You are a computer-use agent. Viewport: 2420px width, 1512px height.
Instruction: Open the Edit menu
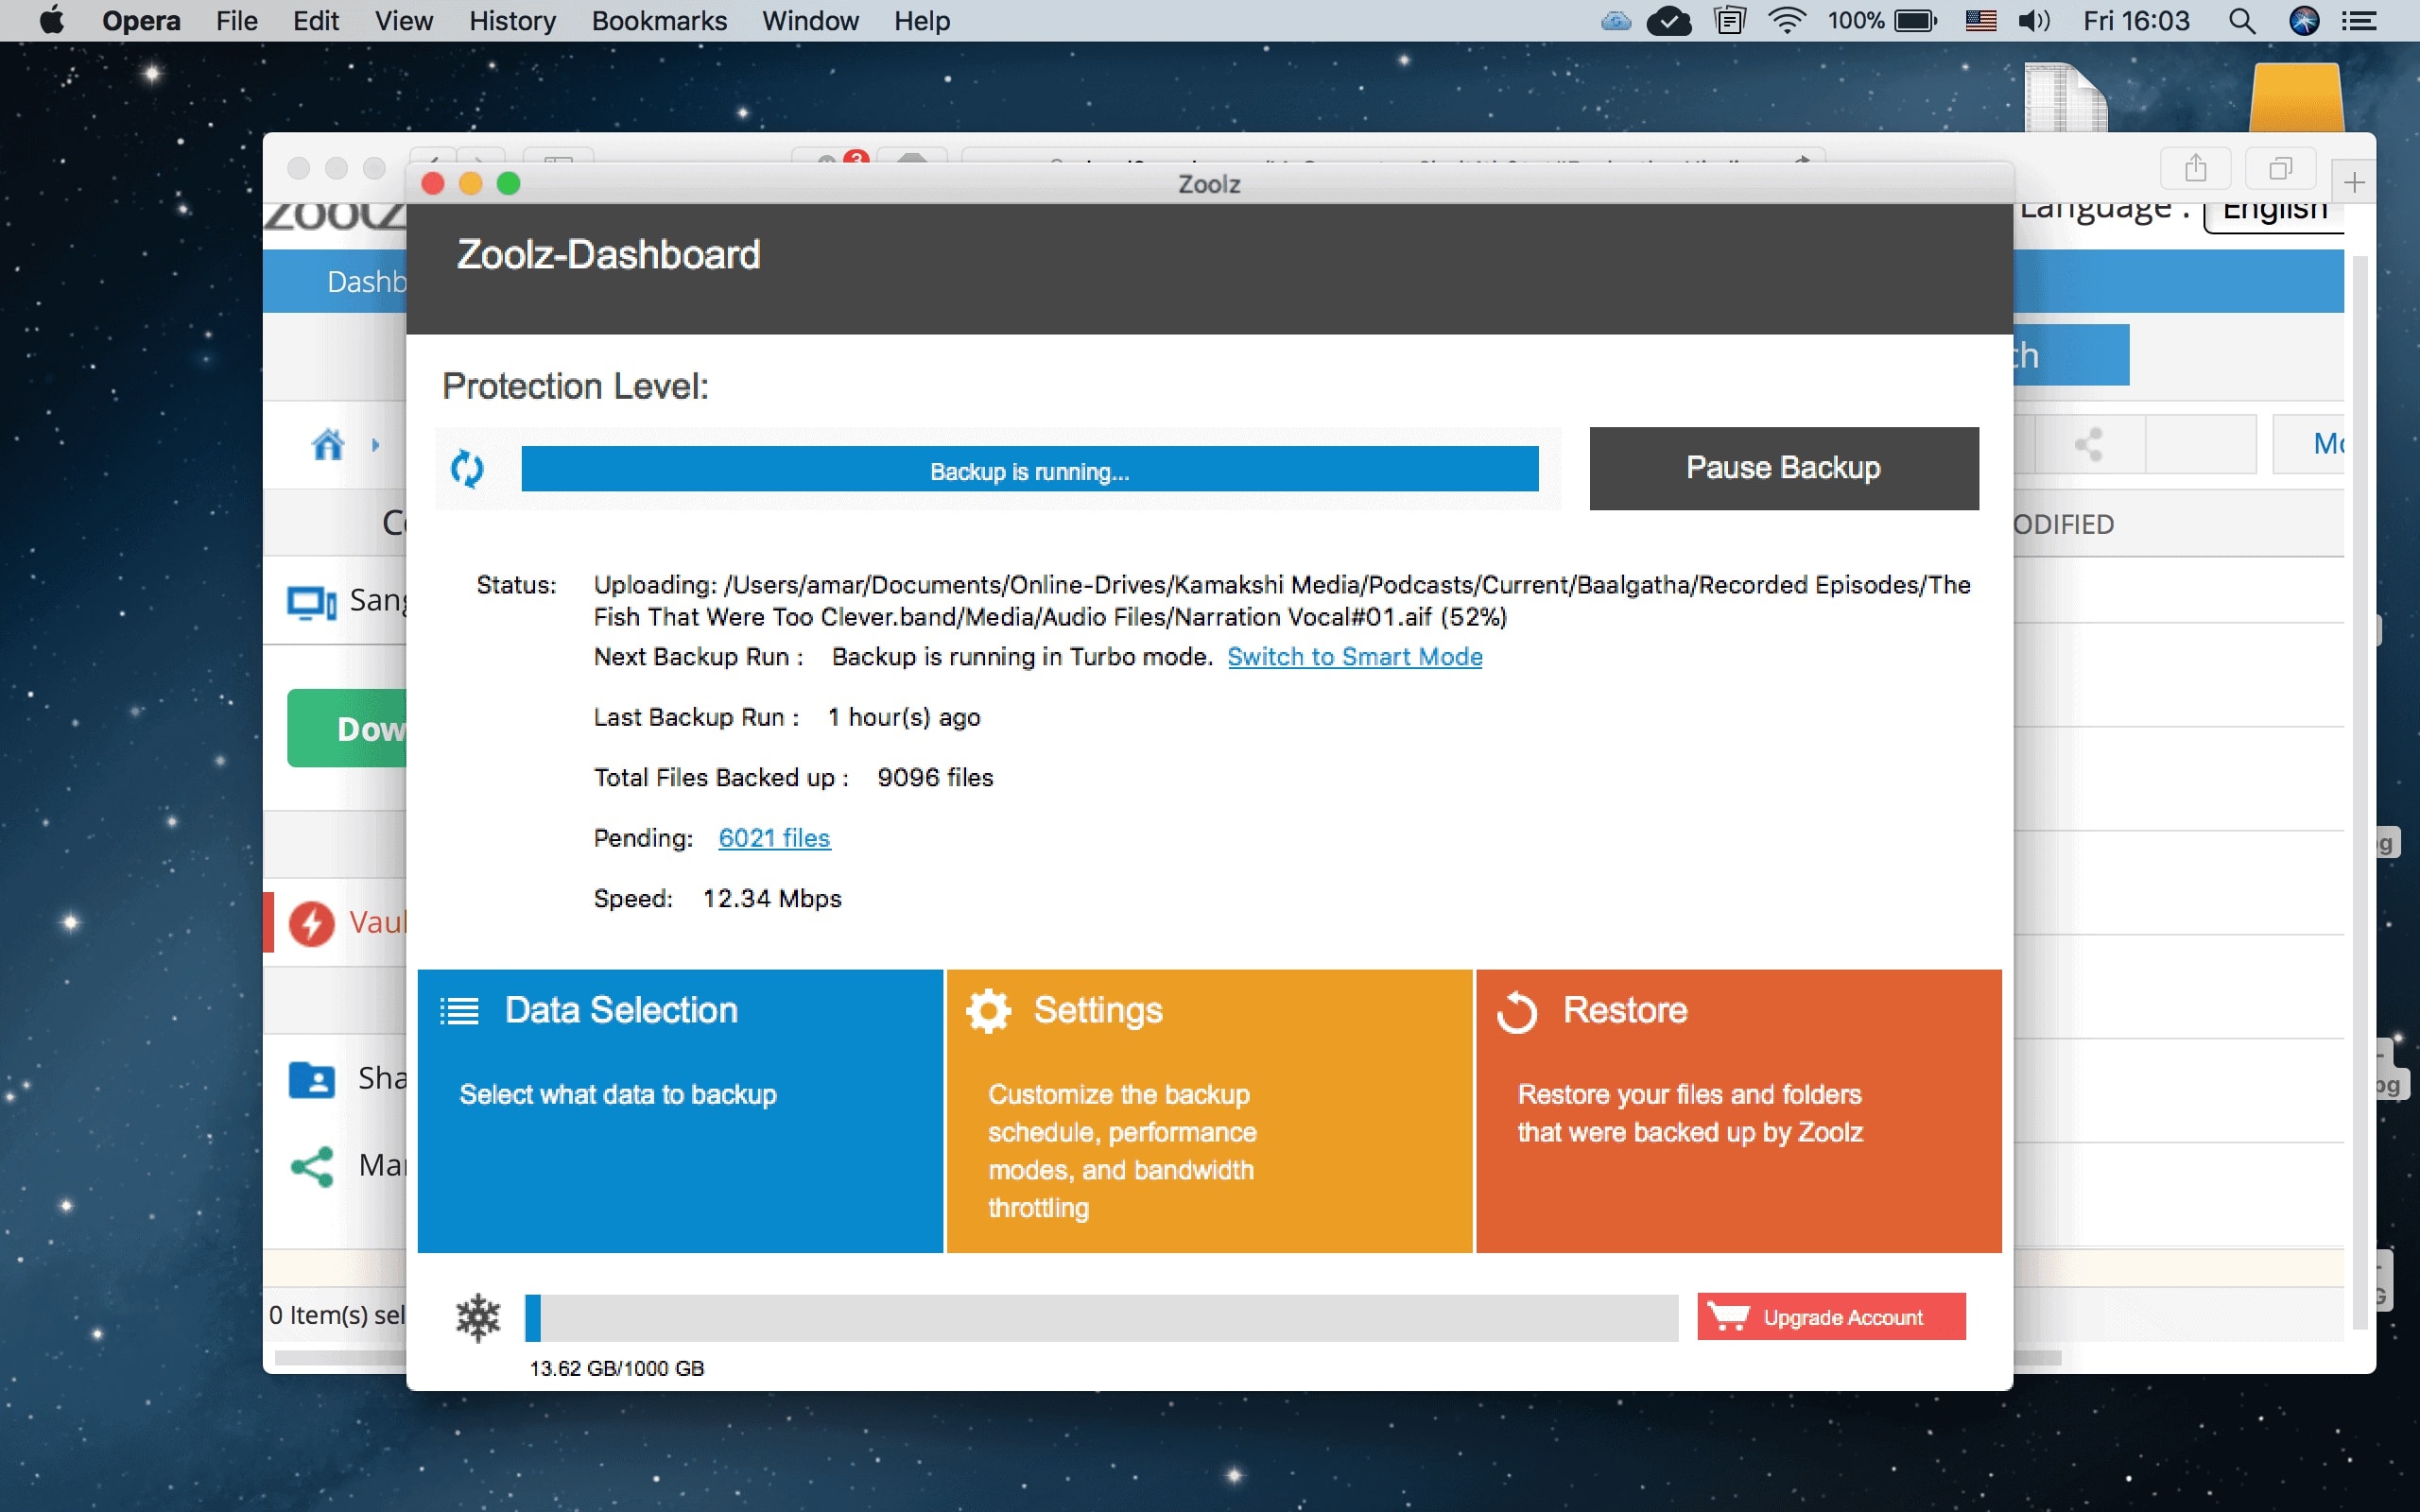click(315, 21)
